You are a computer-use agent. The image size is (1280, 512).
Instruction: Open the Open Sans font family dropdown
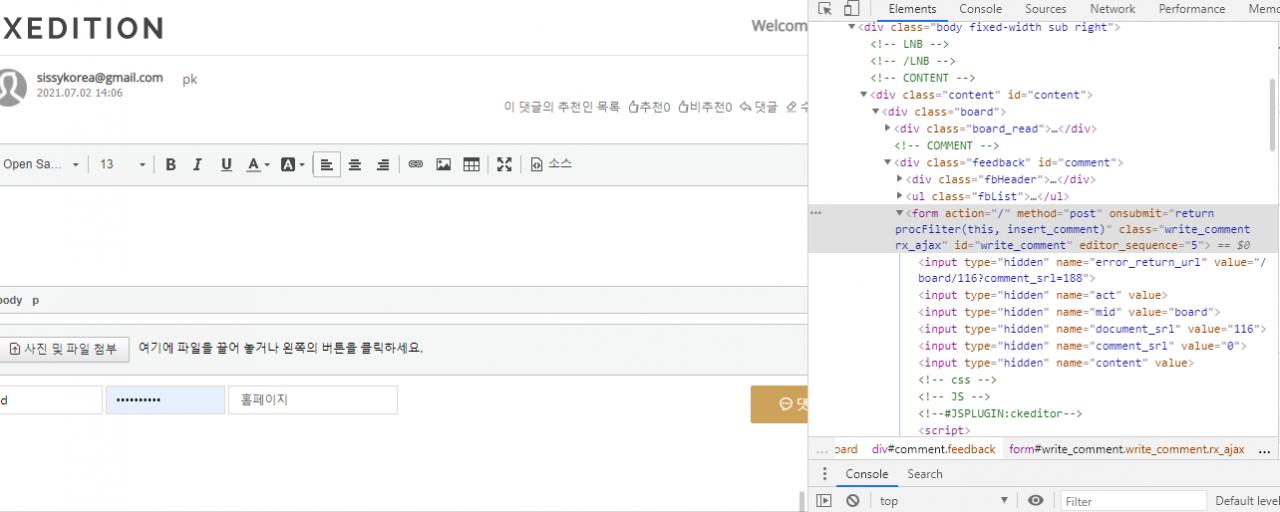pyautogui.click(x=40, y=165)
